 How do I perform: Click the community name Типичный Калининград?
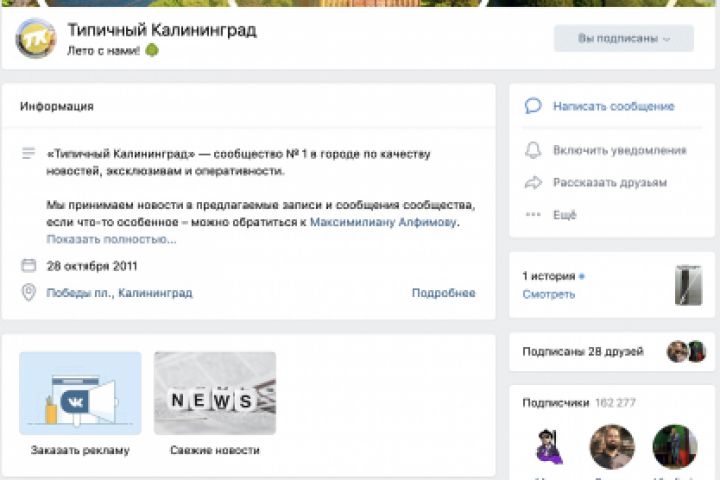[x=162, y=30]
